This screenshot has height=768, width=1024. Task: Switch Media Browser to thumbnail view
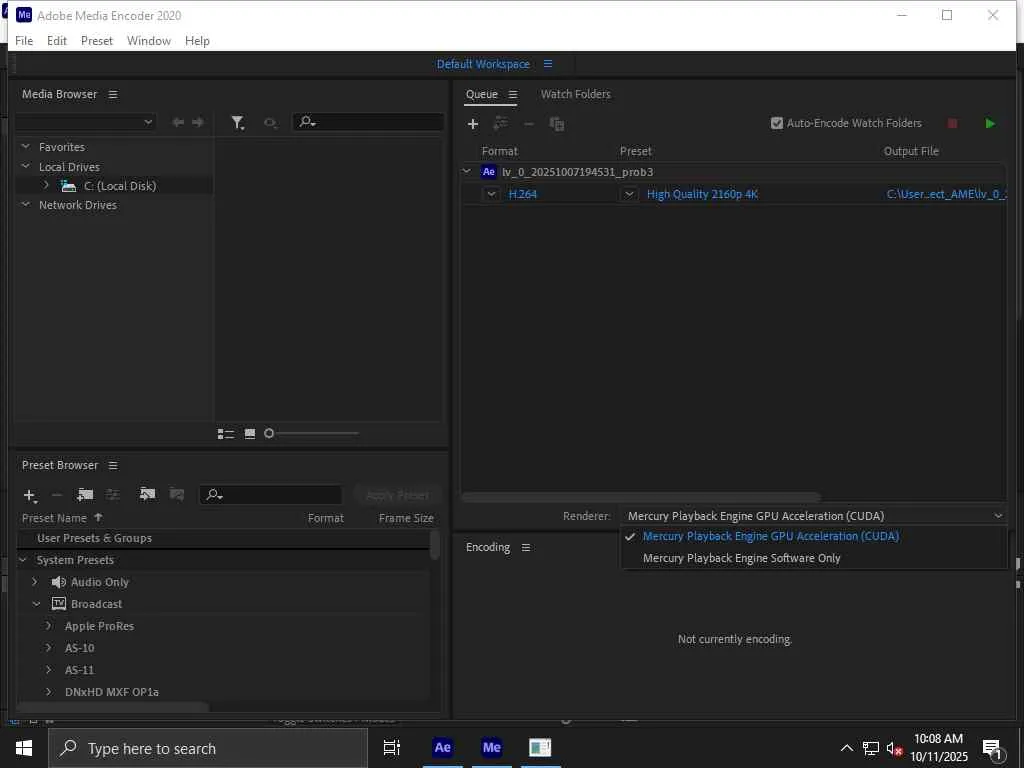click(x=249, y=434)
